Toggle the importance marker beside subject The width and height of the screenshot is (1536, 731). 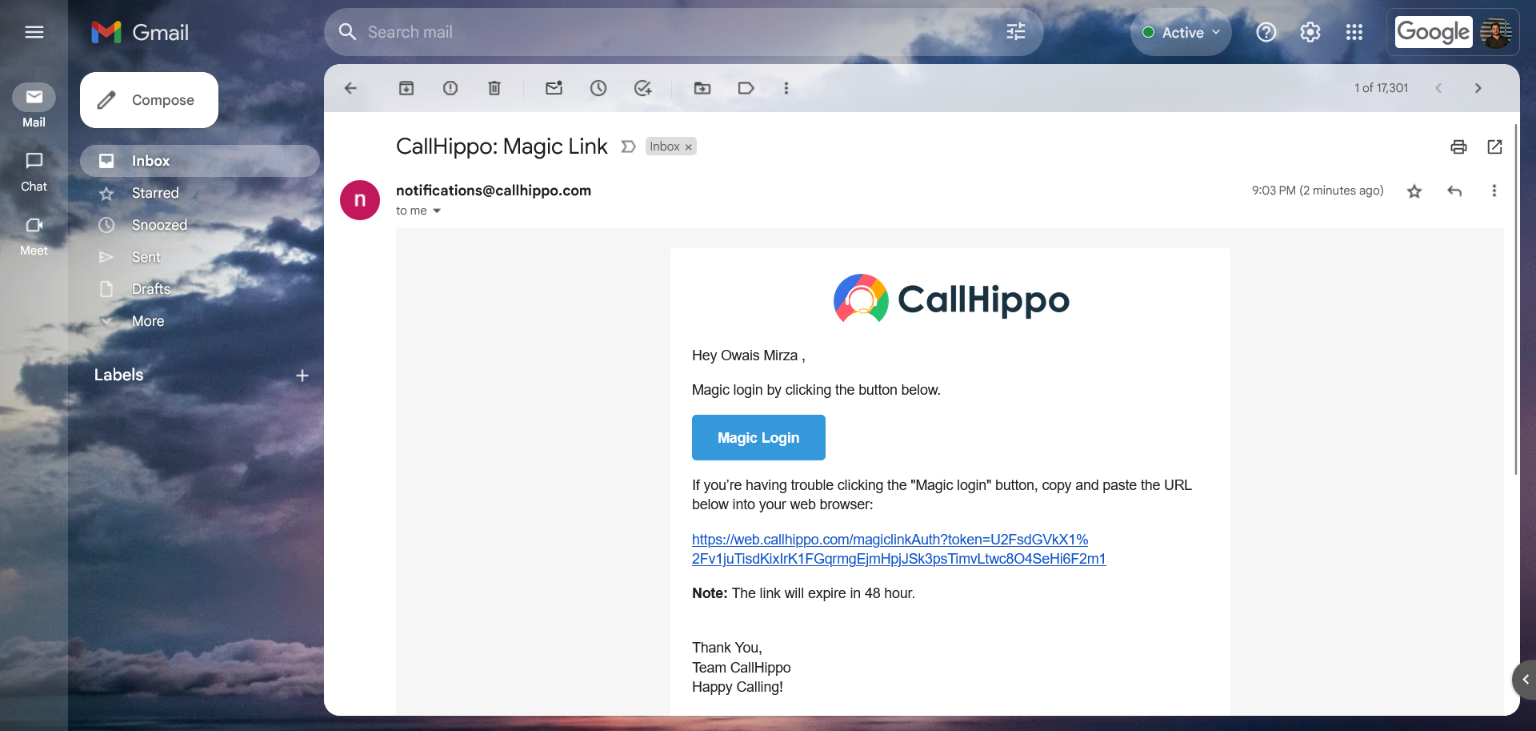pyautogui.click(x=628, y=147)
